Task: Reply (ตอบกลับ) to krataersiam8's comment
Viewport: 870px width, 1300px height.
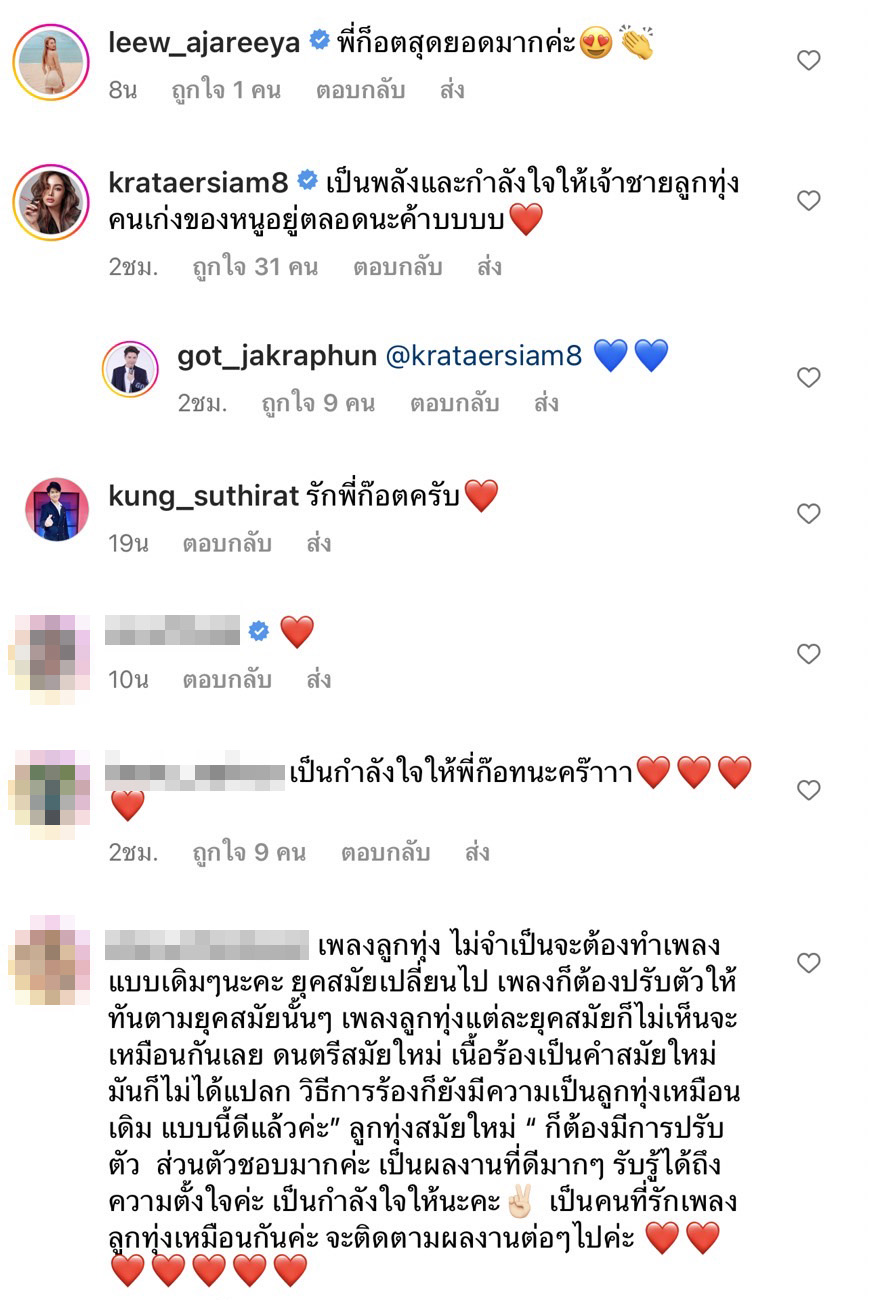Action: pyautogui.click(x=397, y=267)
